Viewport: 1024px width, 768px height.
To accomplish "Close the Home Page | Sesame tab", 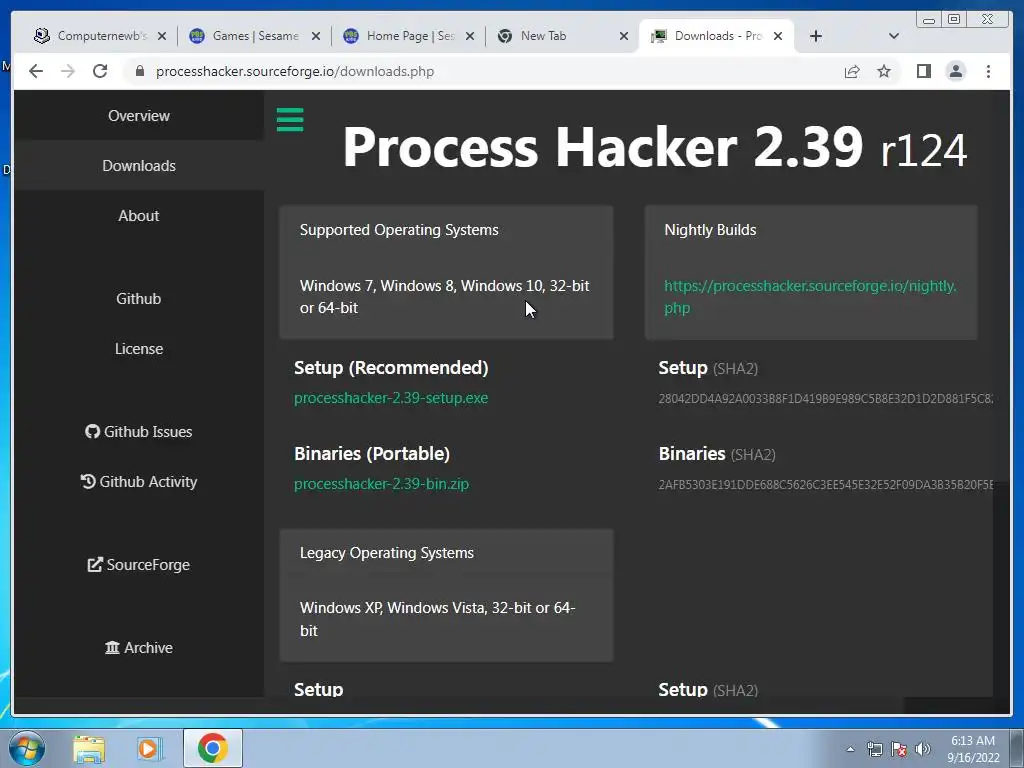I will point(470,36).
